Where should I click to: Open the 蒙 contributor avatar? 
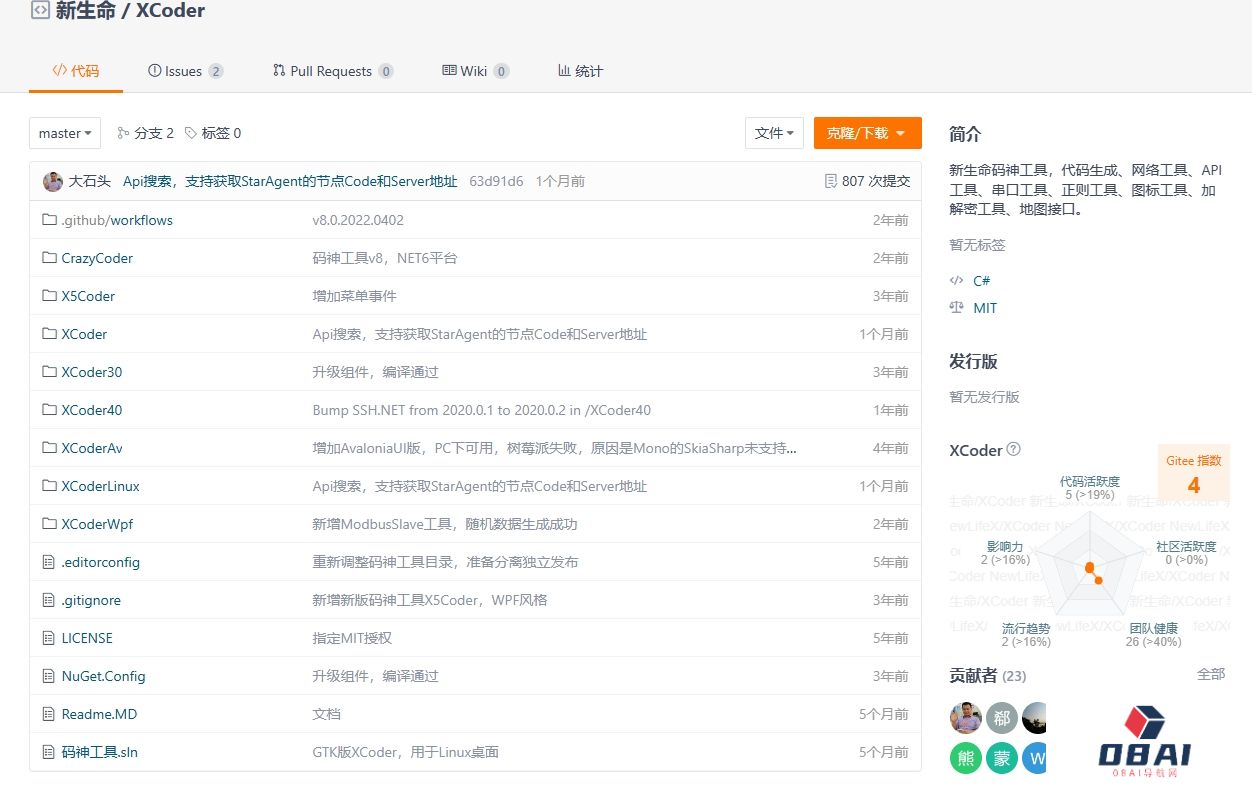pyautogui.click(x=1002, y=758)
